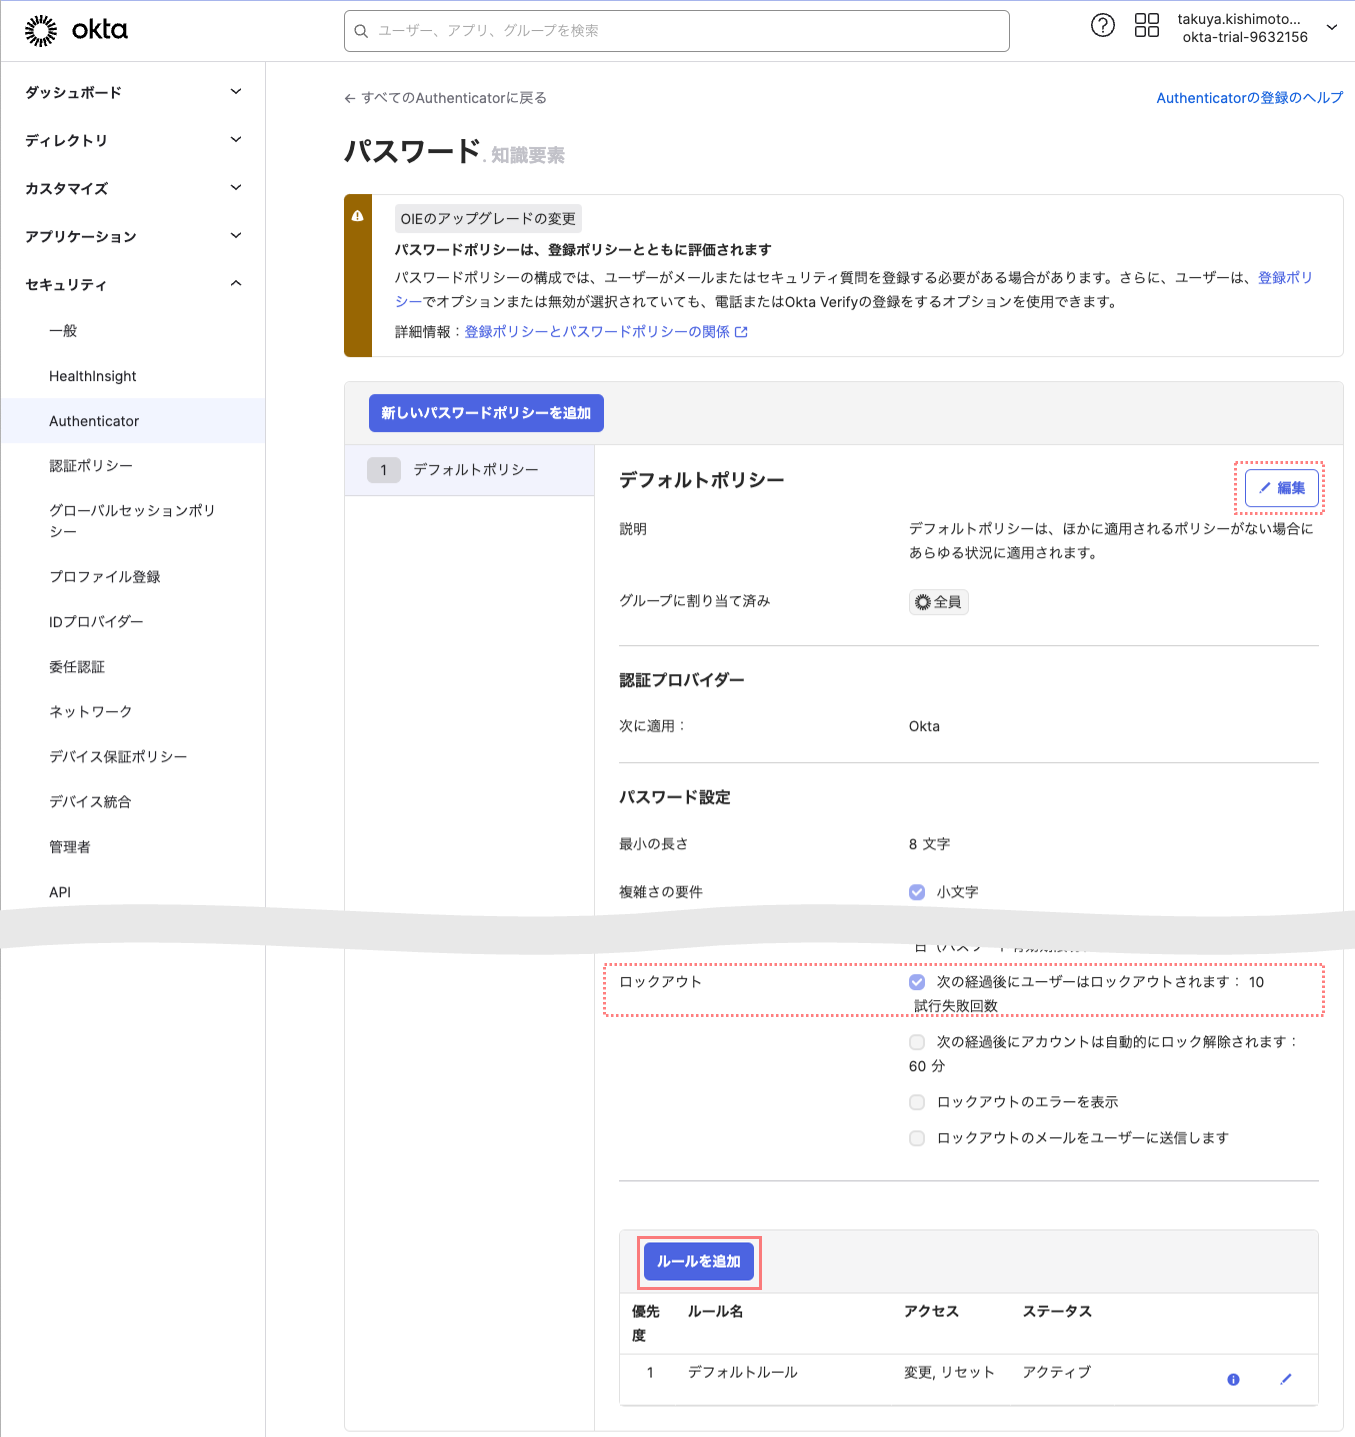Image resolution: width=1355 pixels, height=1437 pixels.
Task: Click inside the global search field
Action: click(x=676, y=31)
